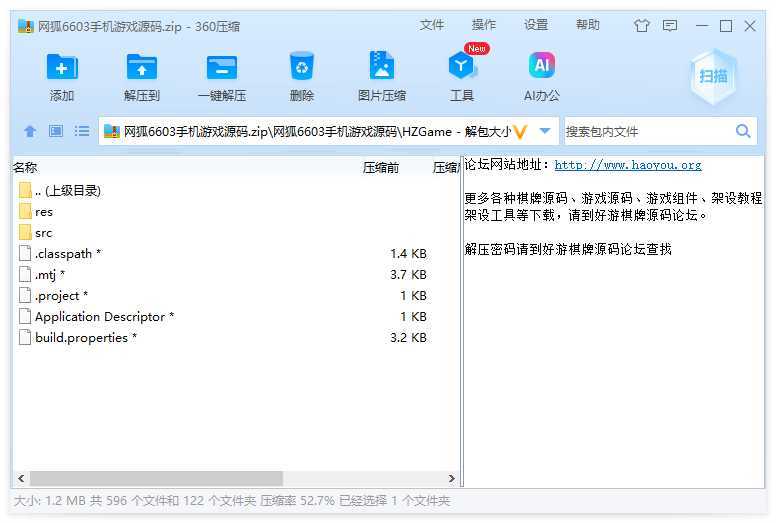This screenshot has width=776, height=523.
Task: Click the horizontal scrollbar in file list
Action: pos(156,479)
